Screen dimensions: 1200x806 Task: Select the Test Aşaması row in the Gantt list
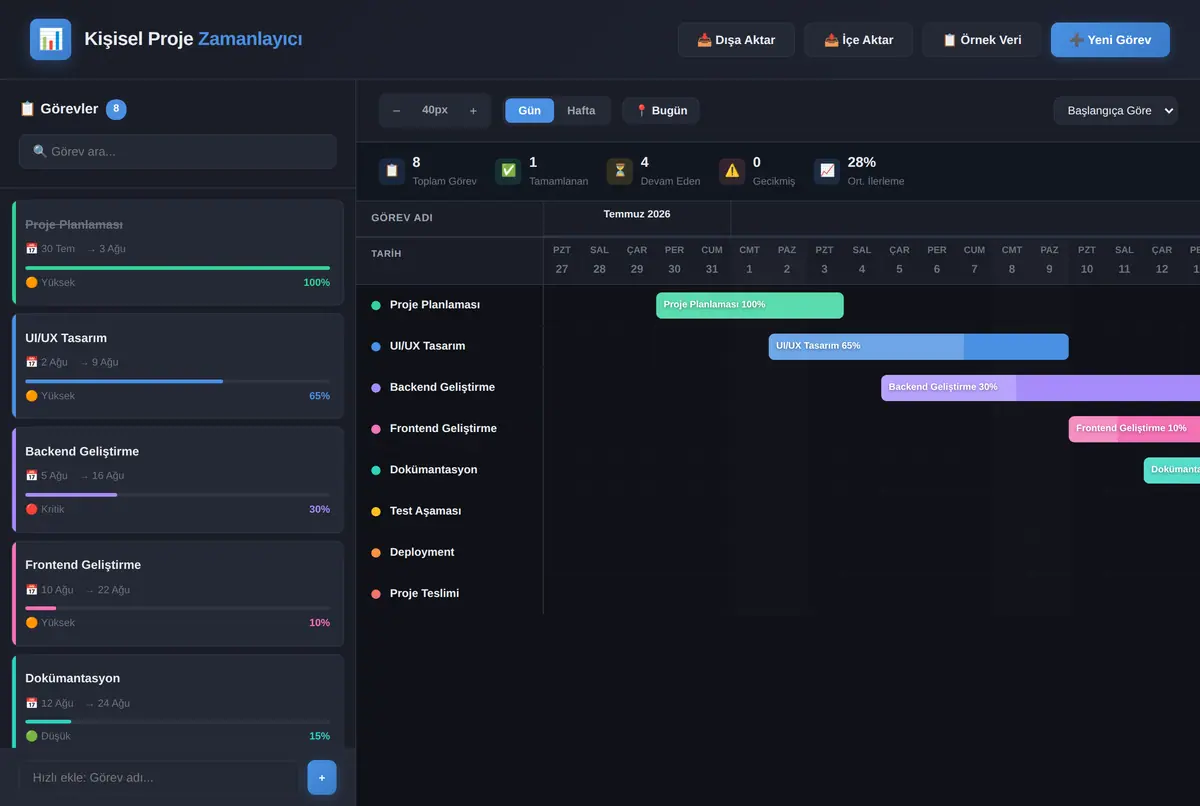[450, 511]
